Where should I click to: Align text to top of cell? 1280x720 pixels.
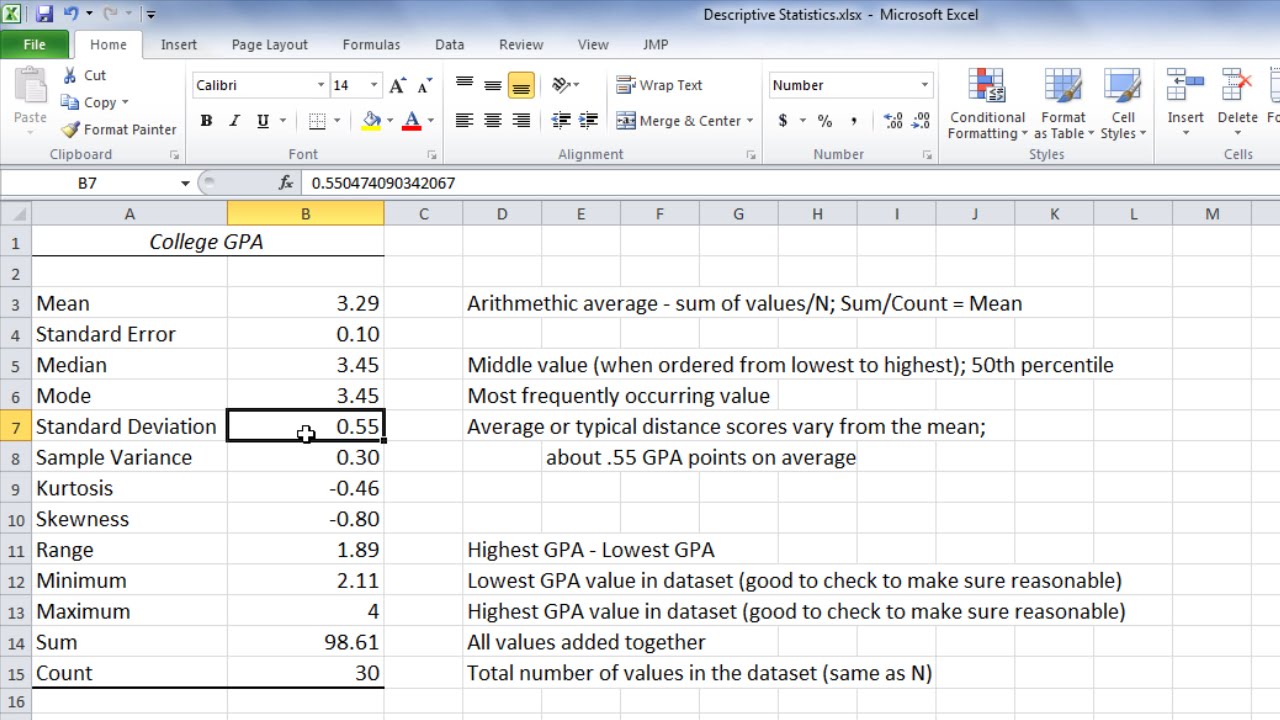pyautogui.click(x=464, y=85)
